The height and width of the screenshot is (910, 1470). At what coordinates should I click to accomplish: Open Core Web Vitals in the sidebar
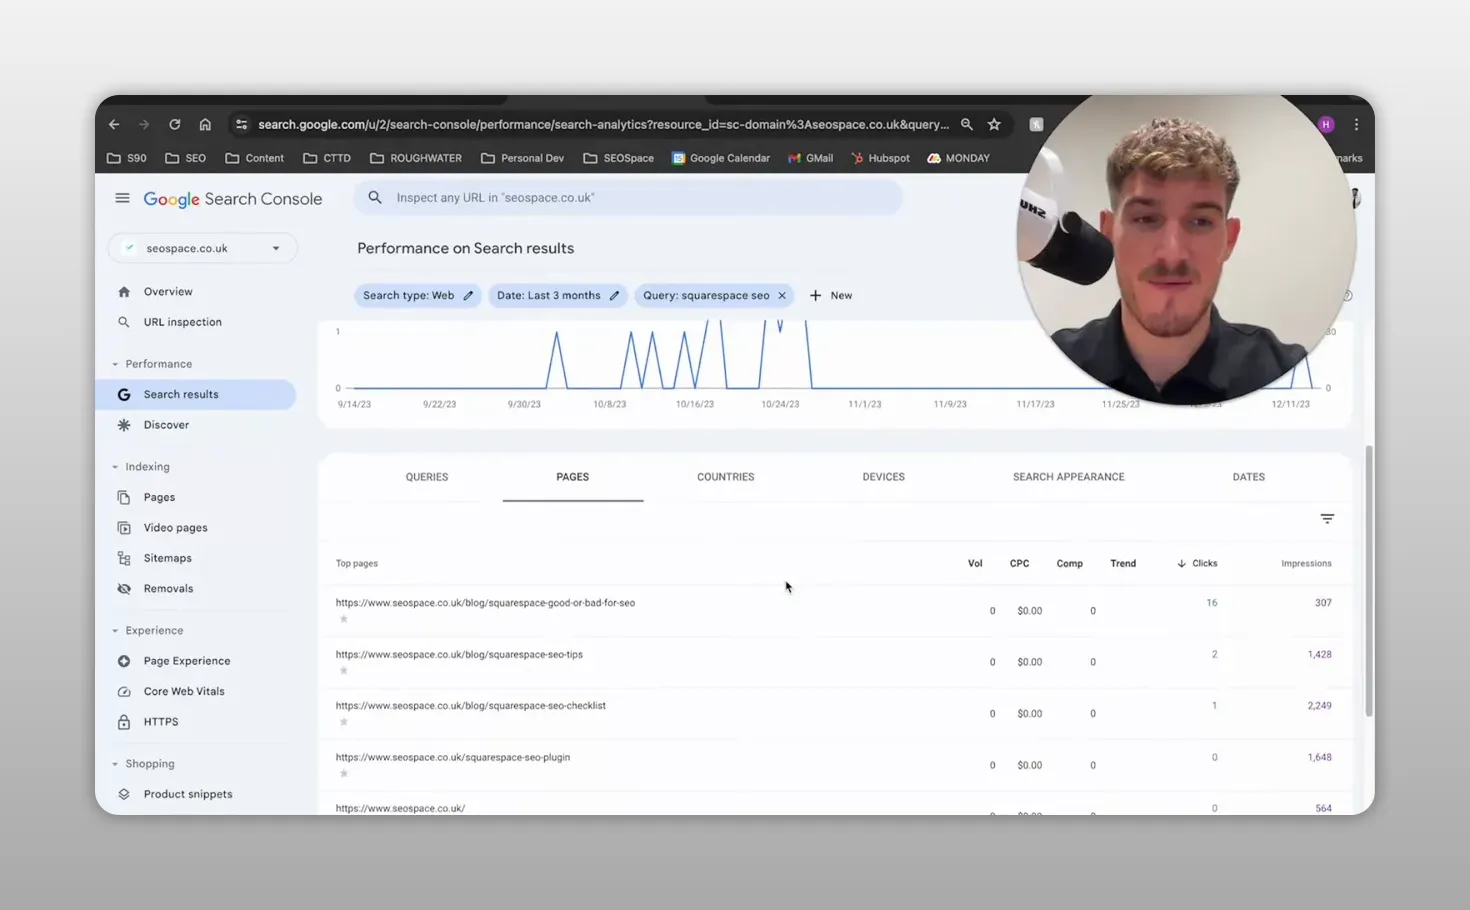pos(184,691)
